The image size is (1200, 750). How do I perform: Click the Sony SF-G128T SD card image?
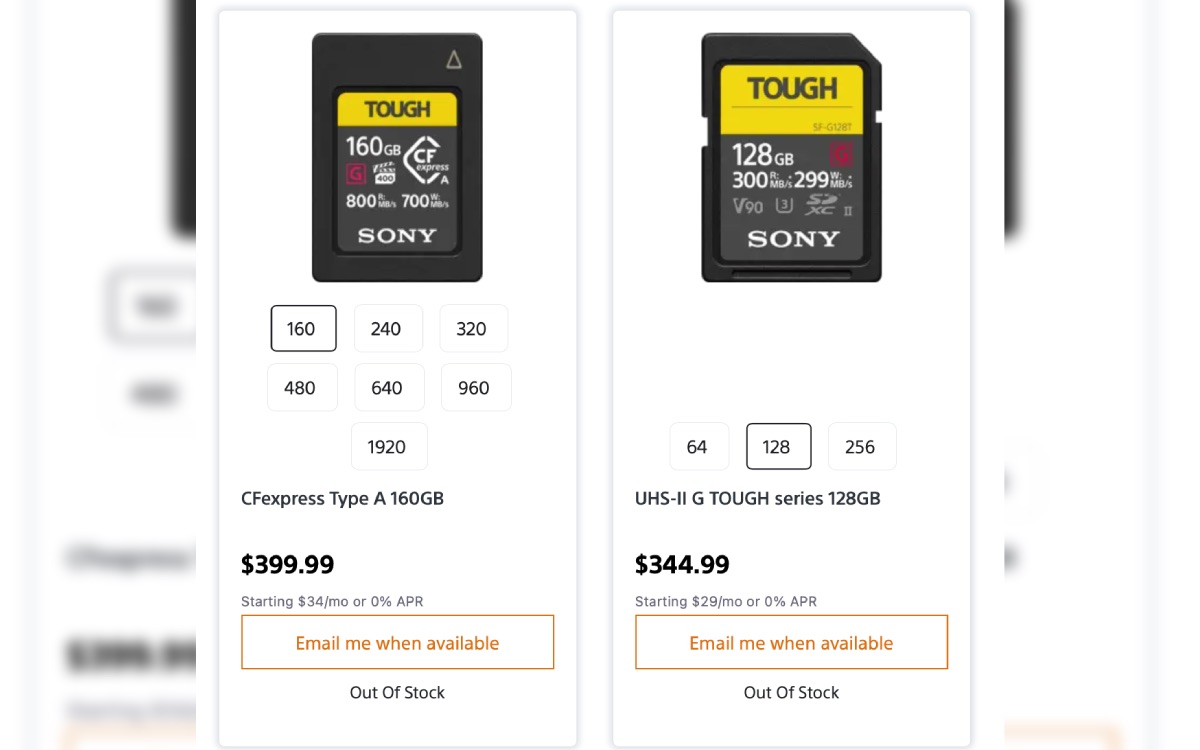point(791,157)
